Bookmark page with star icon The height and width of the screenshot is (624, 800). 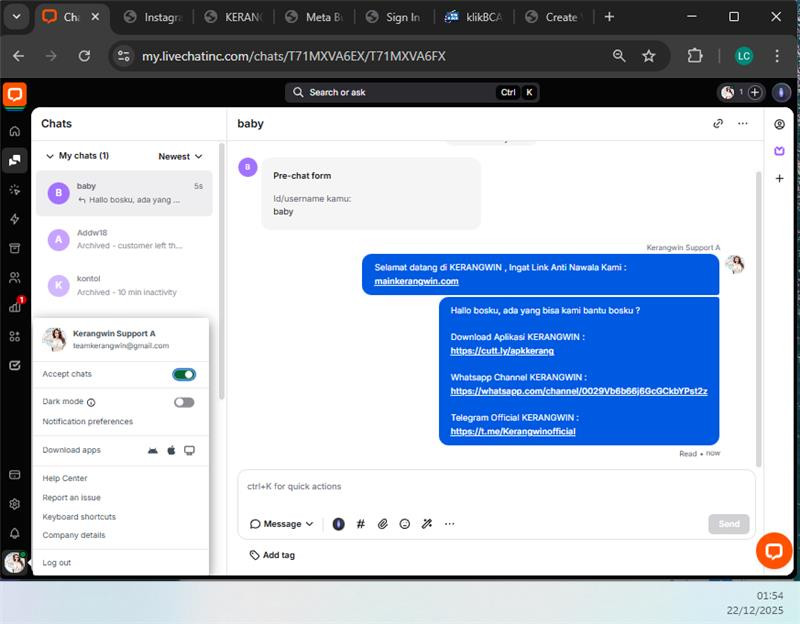[x=648, y=56]
